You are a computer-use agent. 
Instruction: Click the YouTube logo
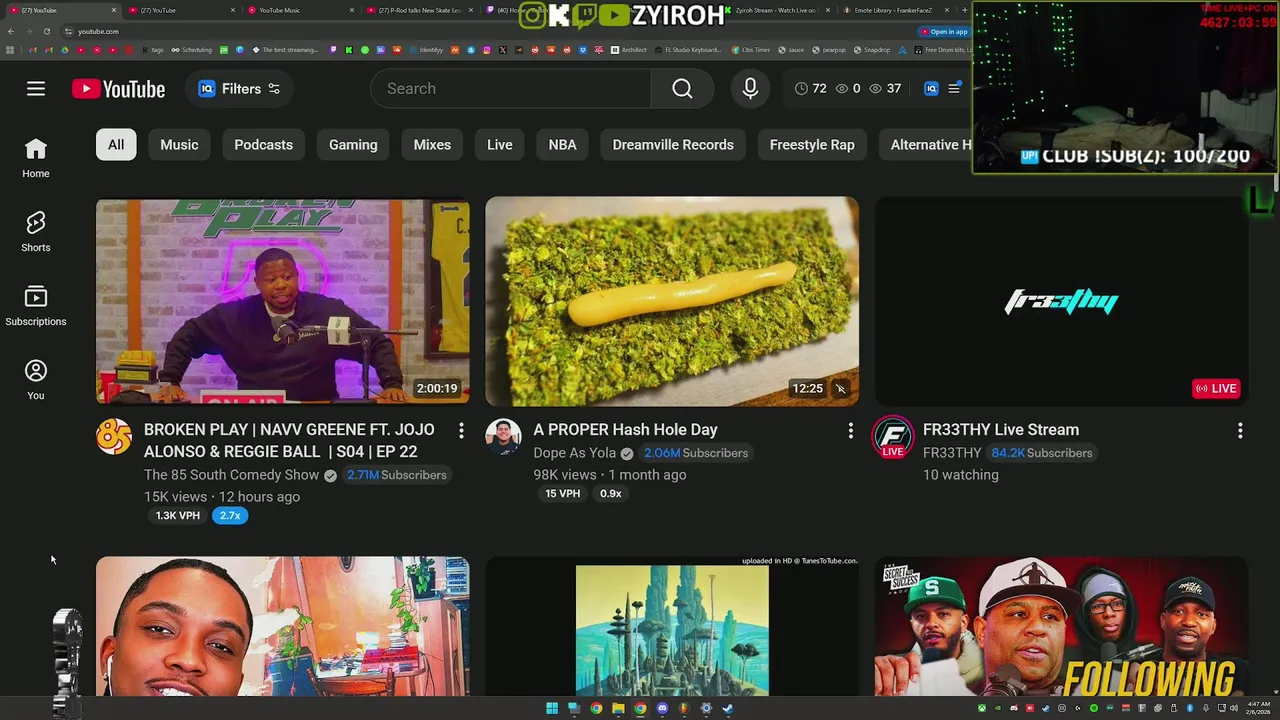pos(118,89)
